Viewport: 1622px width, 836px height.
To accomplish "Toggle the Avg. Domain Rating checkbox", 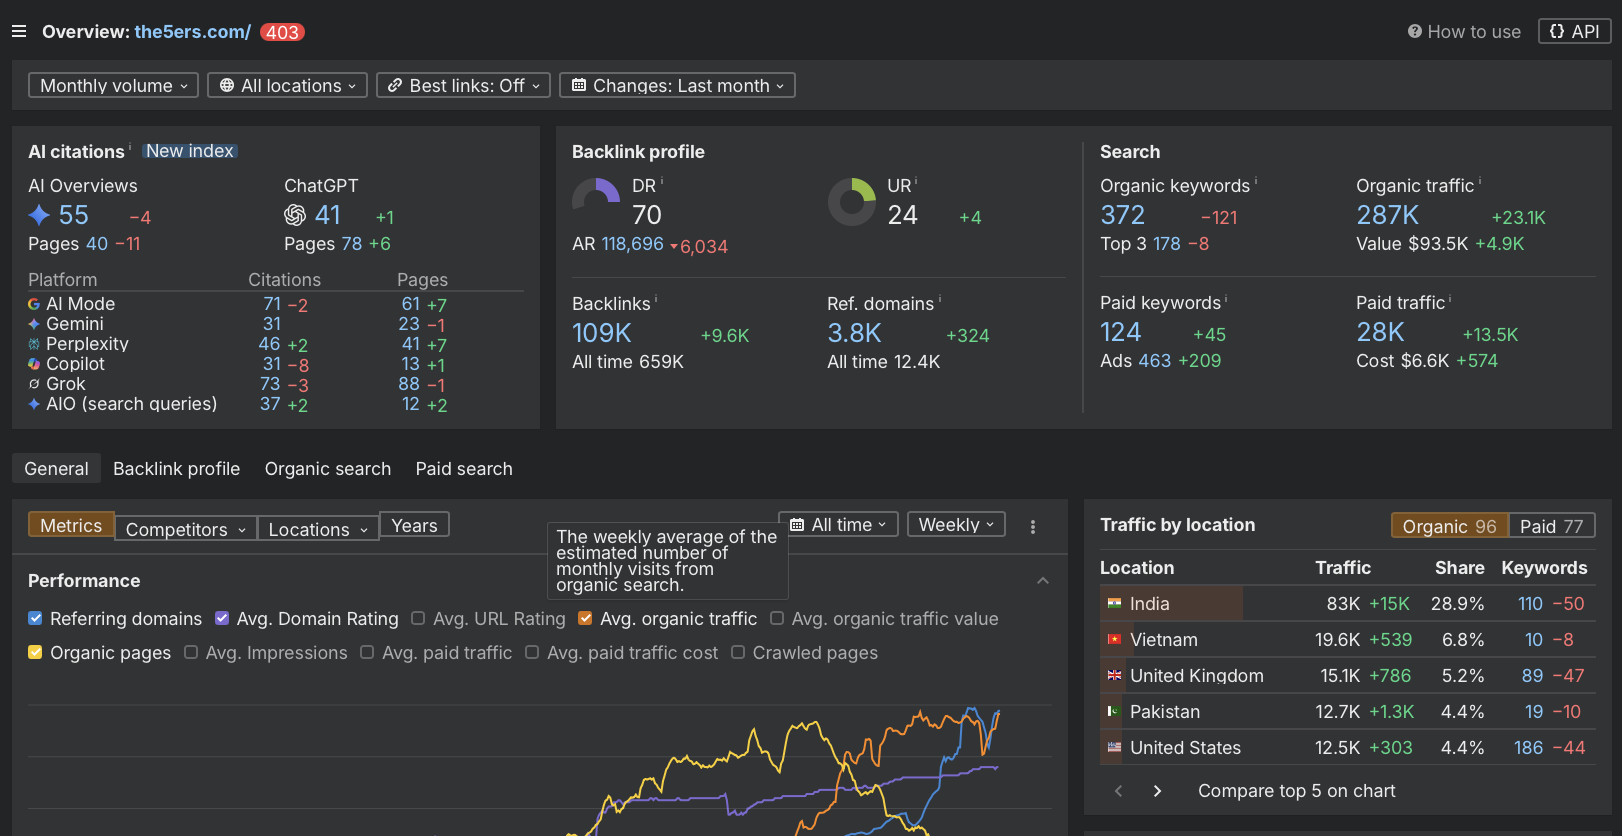I will (222, 619).
